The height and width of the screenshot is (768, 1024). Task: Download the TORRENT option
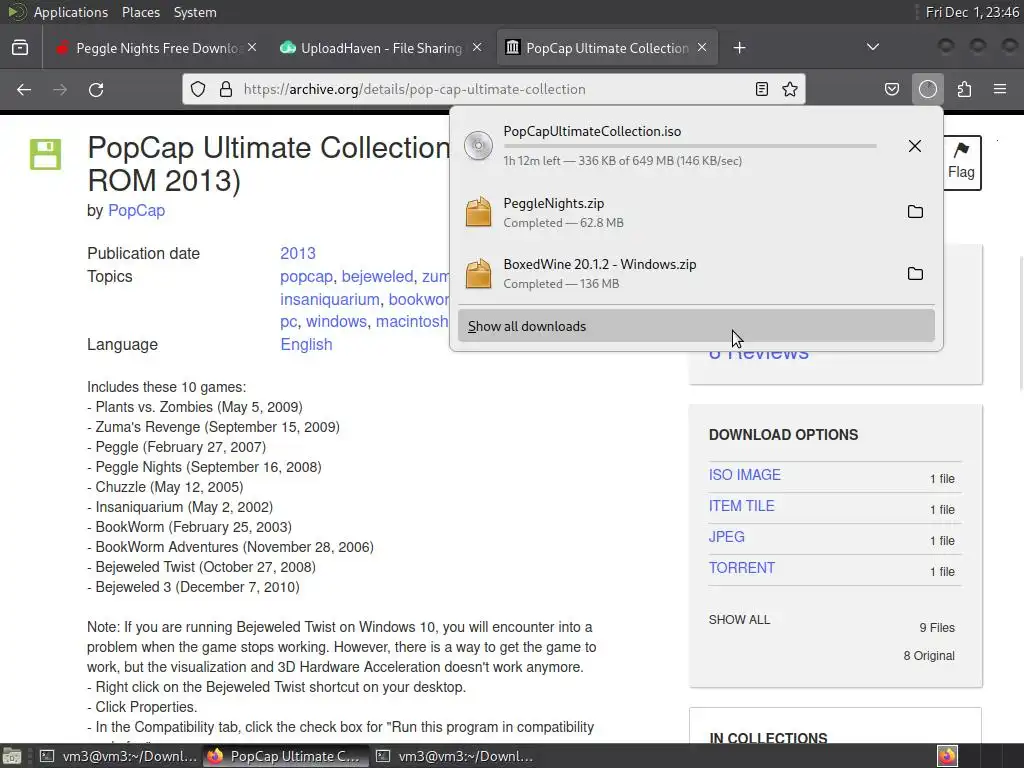(741, 568)
